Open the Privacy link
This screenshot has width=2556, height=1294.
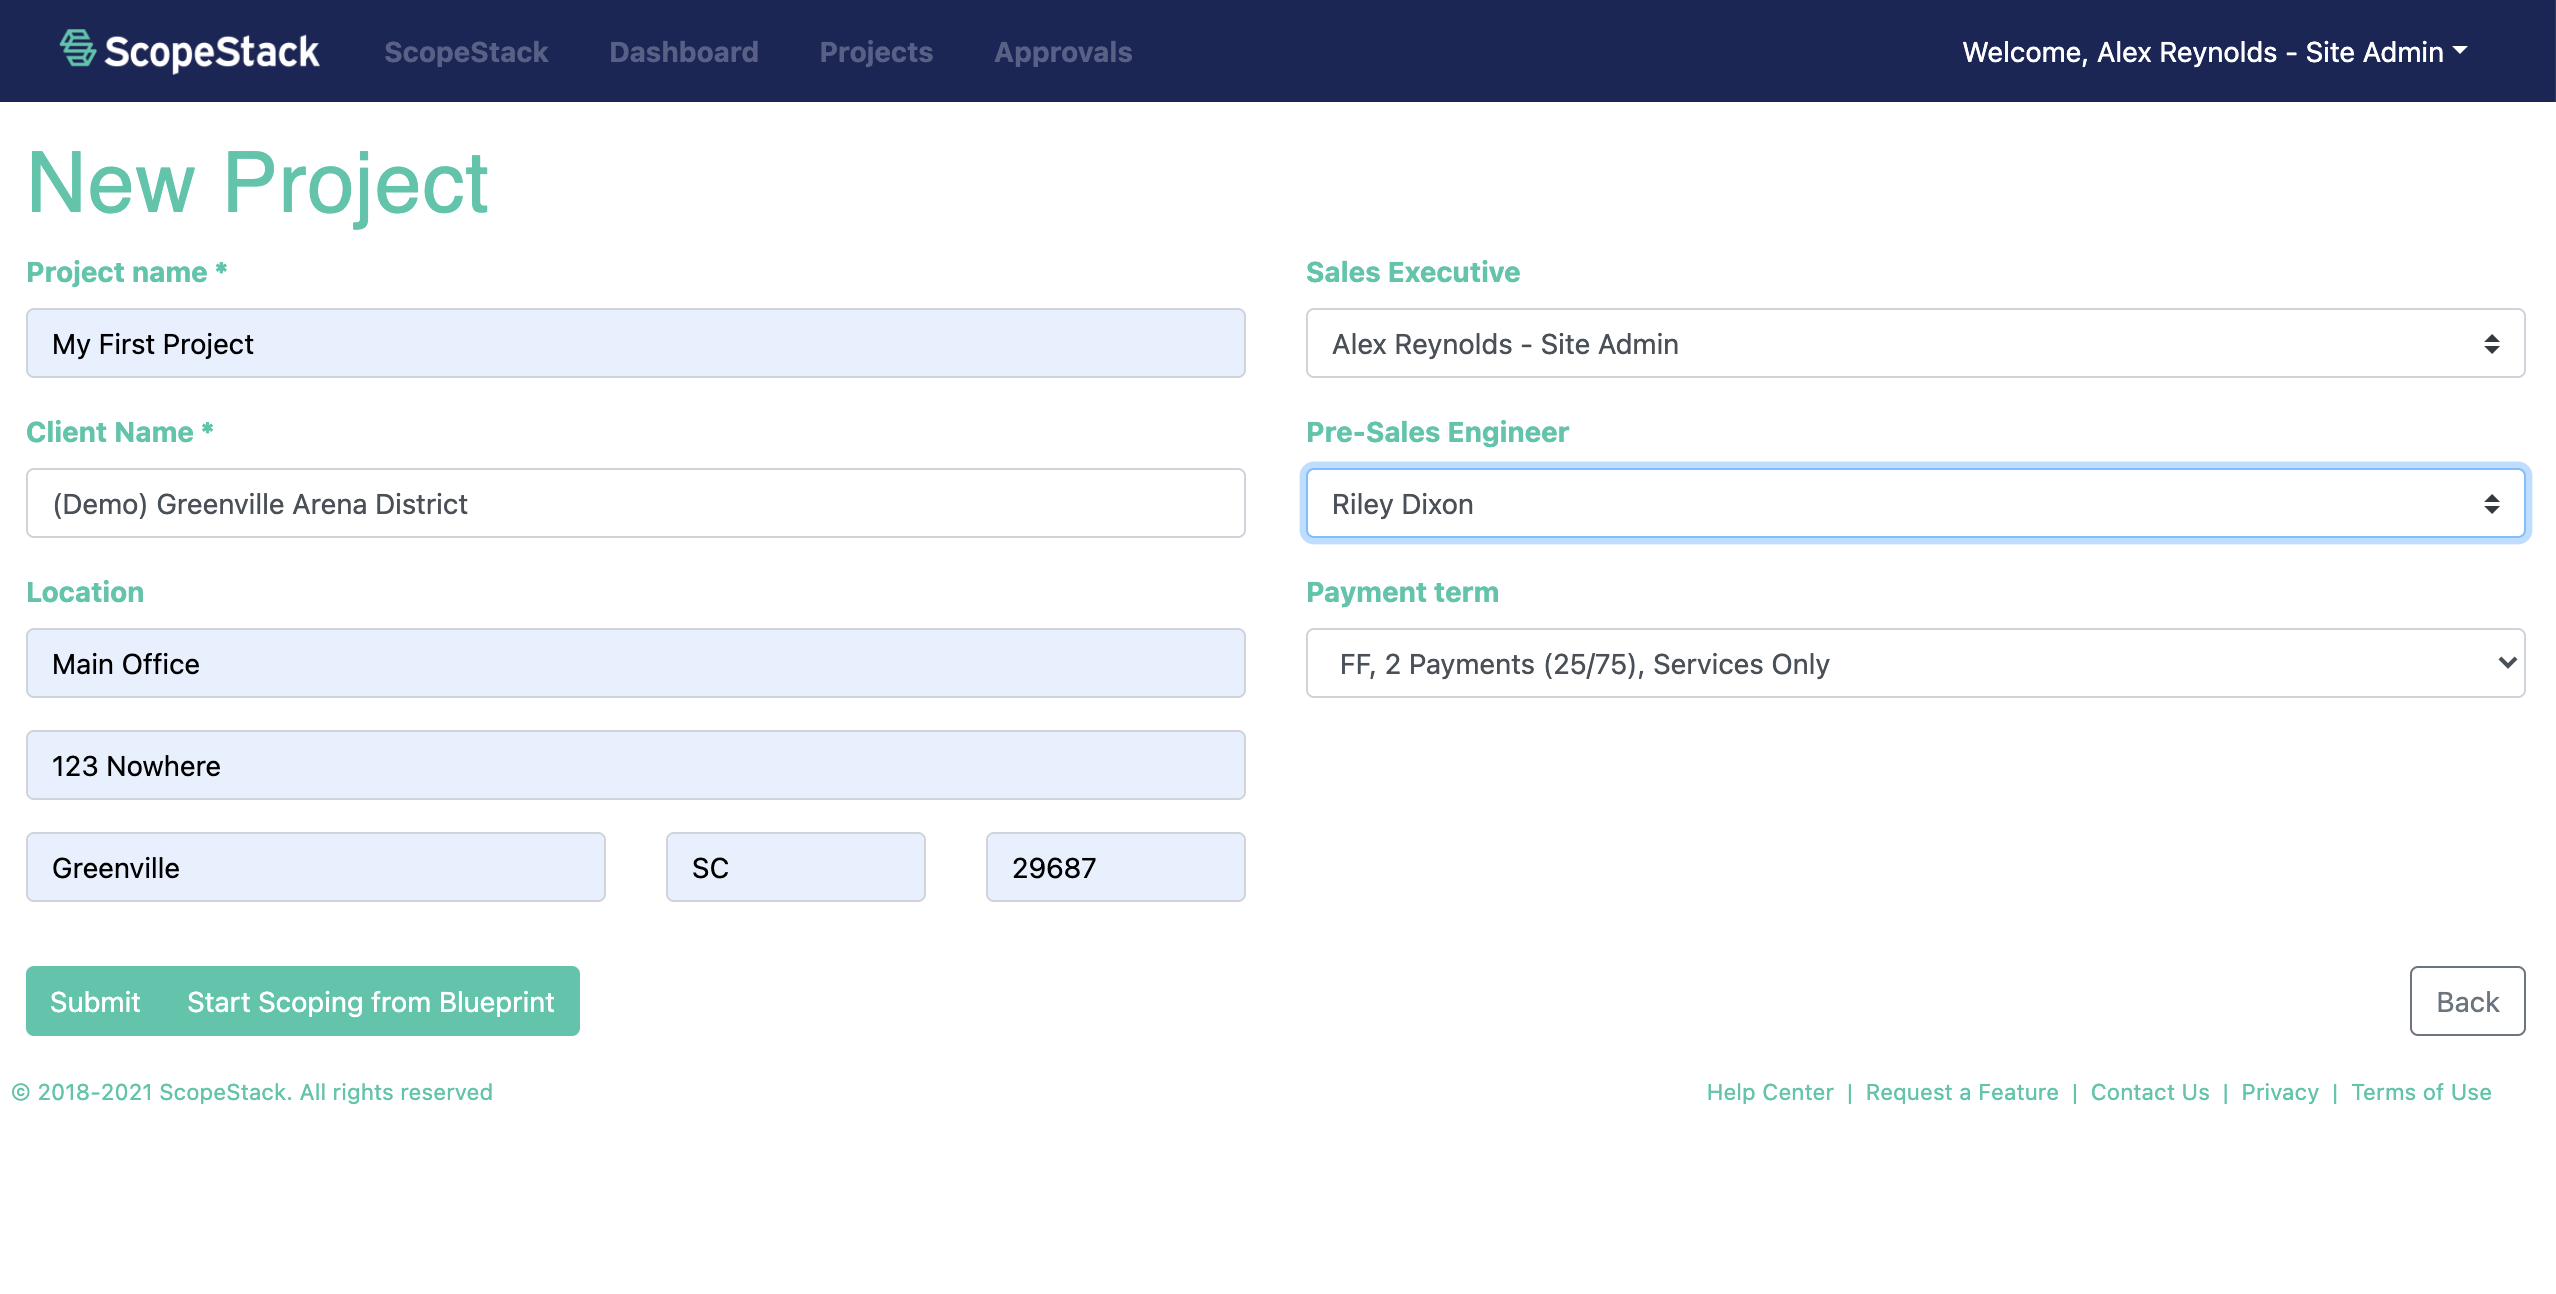coord(2280,1092)
